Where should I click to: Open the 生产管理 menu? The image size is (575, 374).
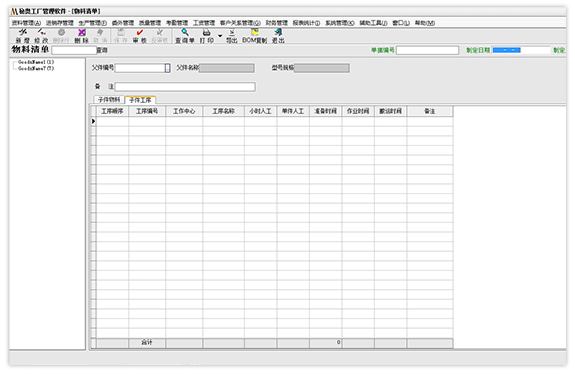pos(92,23)
